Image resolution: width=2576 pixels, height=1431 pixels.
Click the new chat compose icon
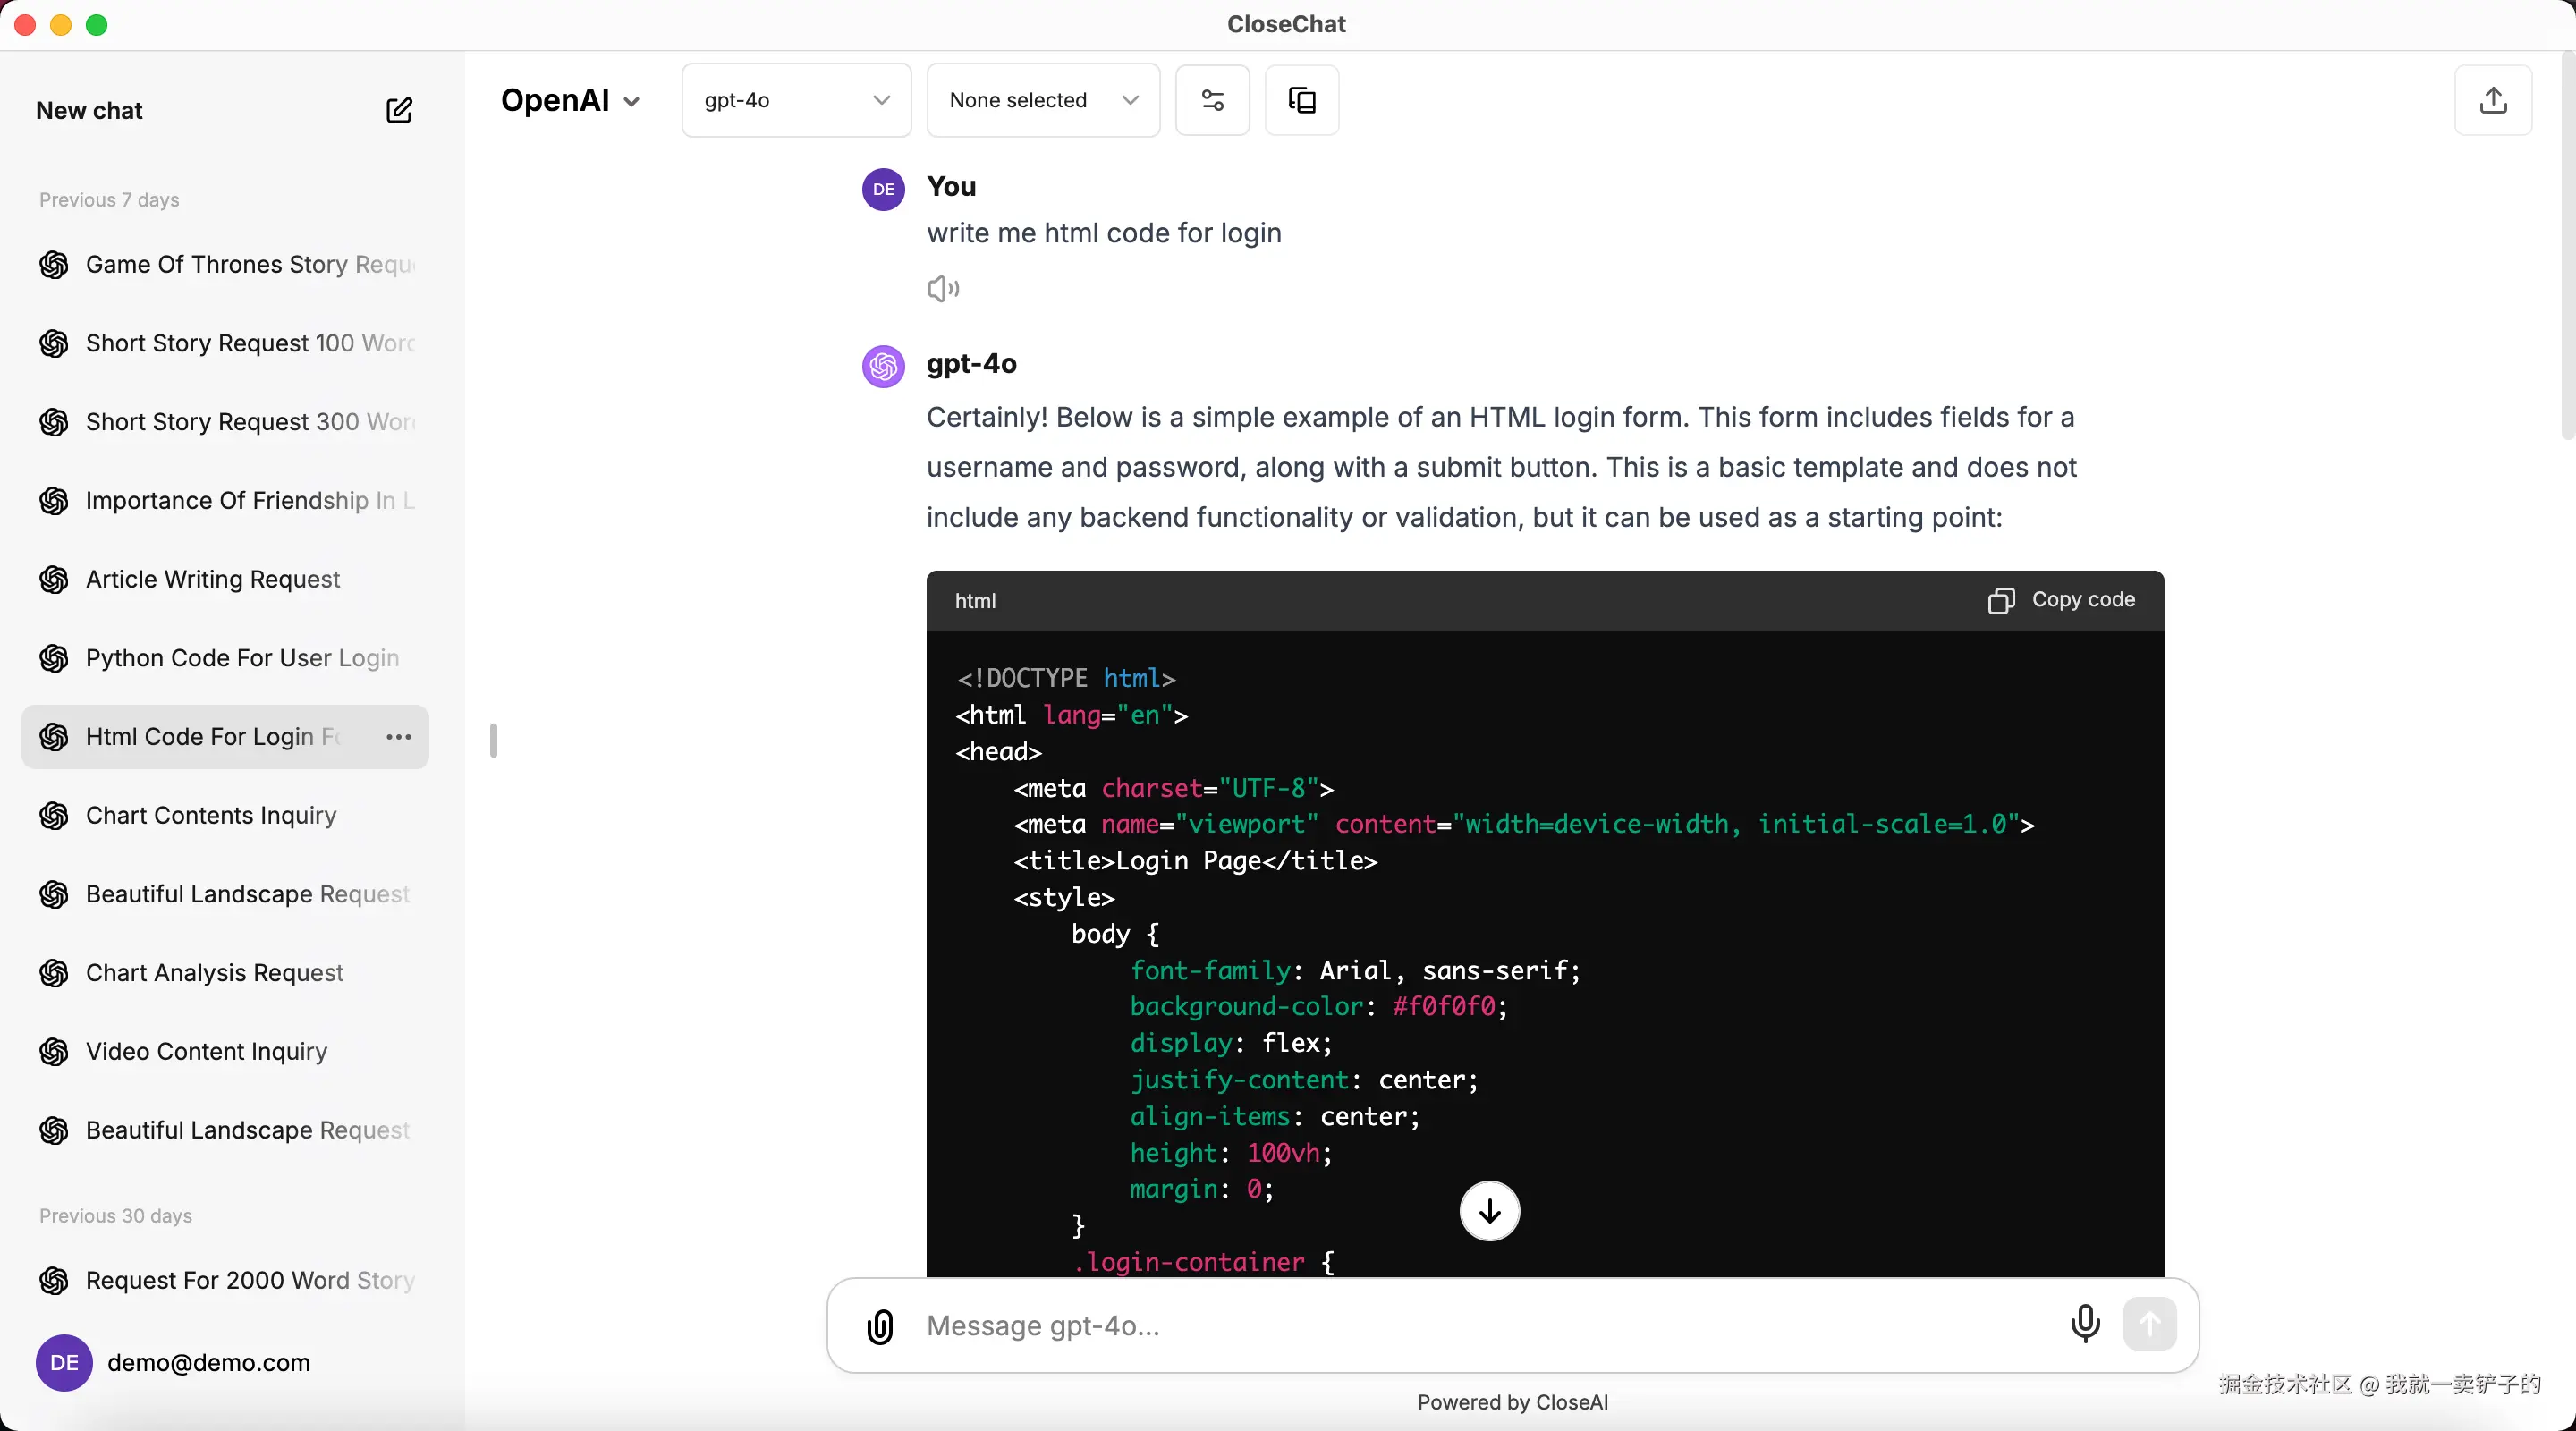399,110
